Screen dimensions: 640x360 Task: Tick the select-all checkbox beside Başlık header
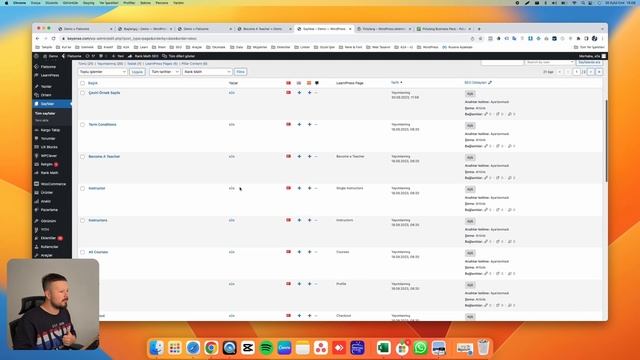82,83
